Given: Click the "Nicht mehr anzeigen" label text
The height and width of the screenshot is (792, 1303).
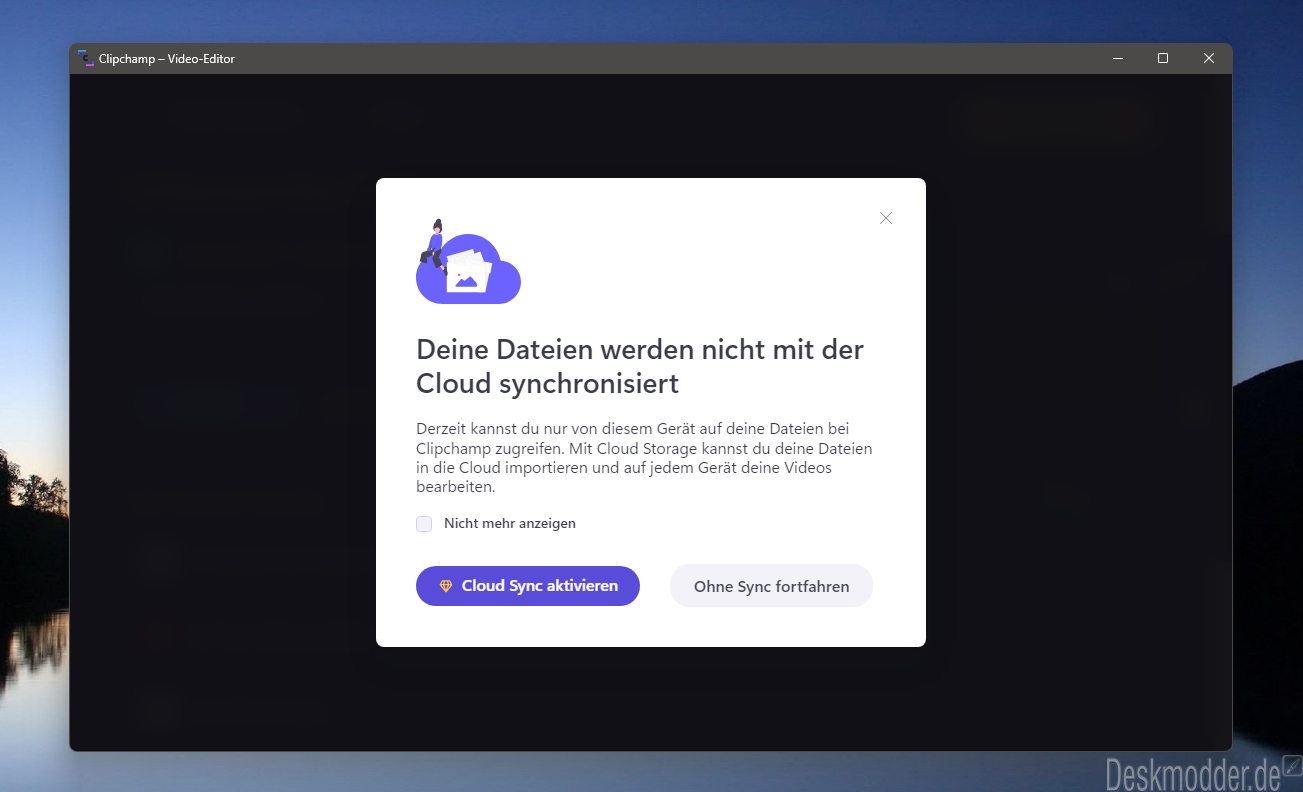Looking at the screenshot, I should click(510, 524).
